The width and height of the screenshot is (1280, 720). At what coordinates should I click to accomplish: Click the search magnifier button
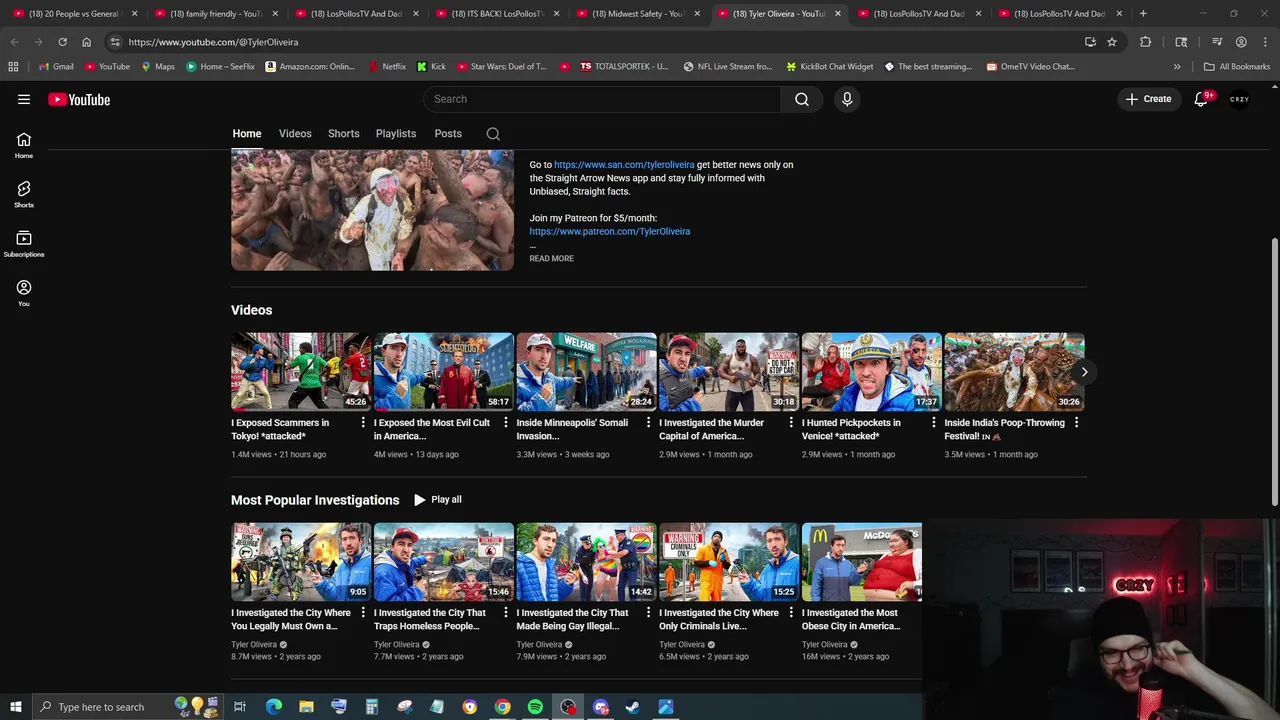click(x=802, y=99)
